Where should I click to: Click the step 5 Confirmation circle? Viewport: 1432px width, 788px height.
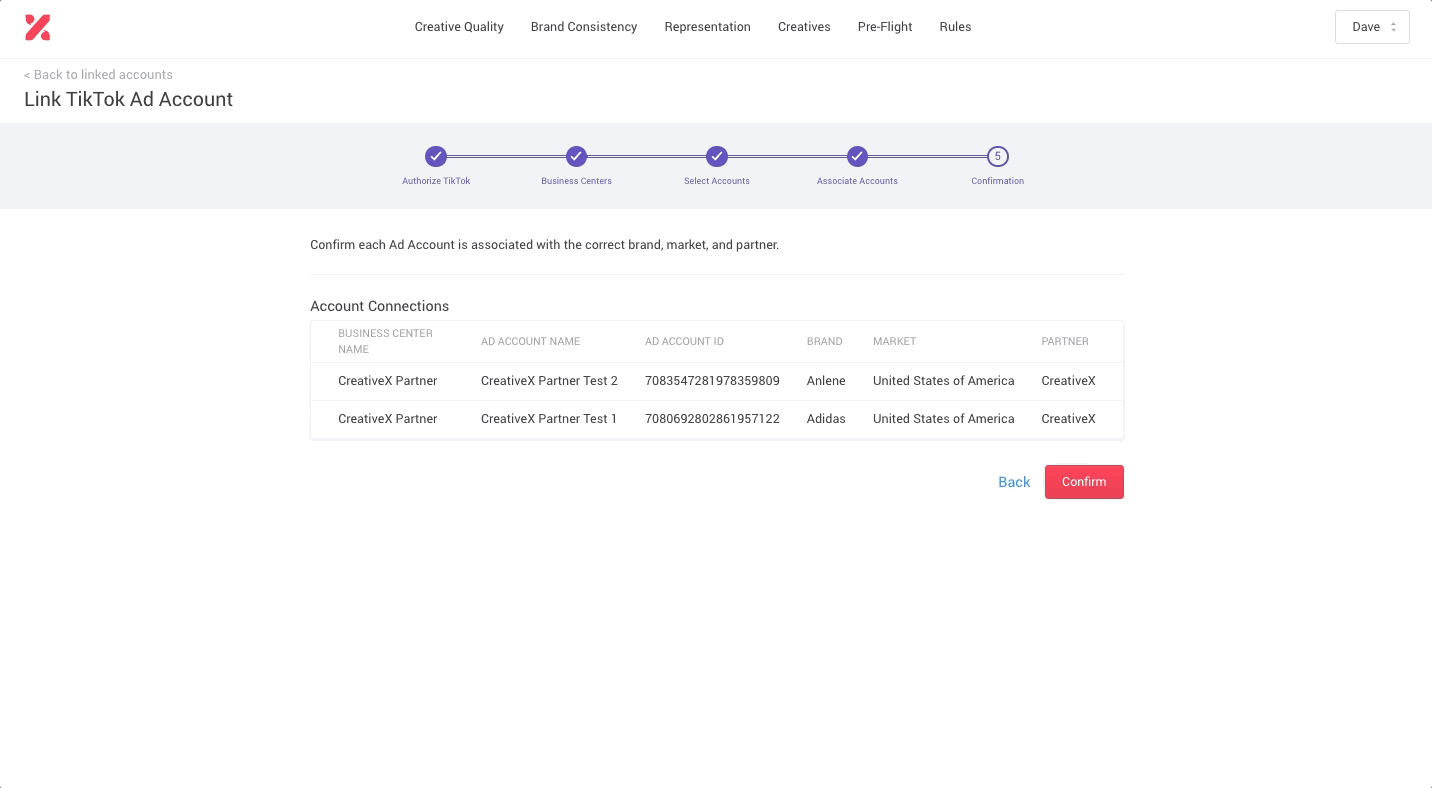(998, 156)
